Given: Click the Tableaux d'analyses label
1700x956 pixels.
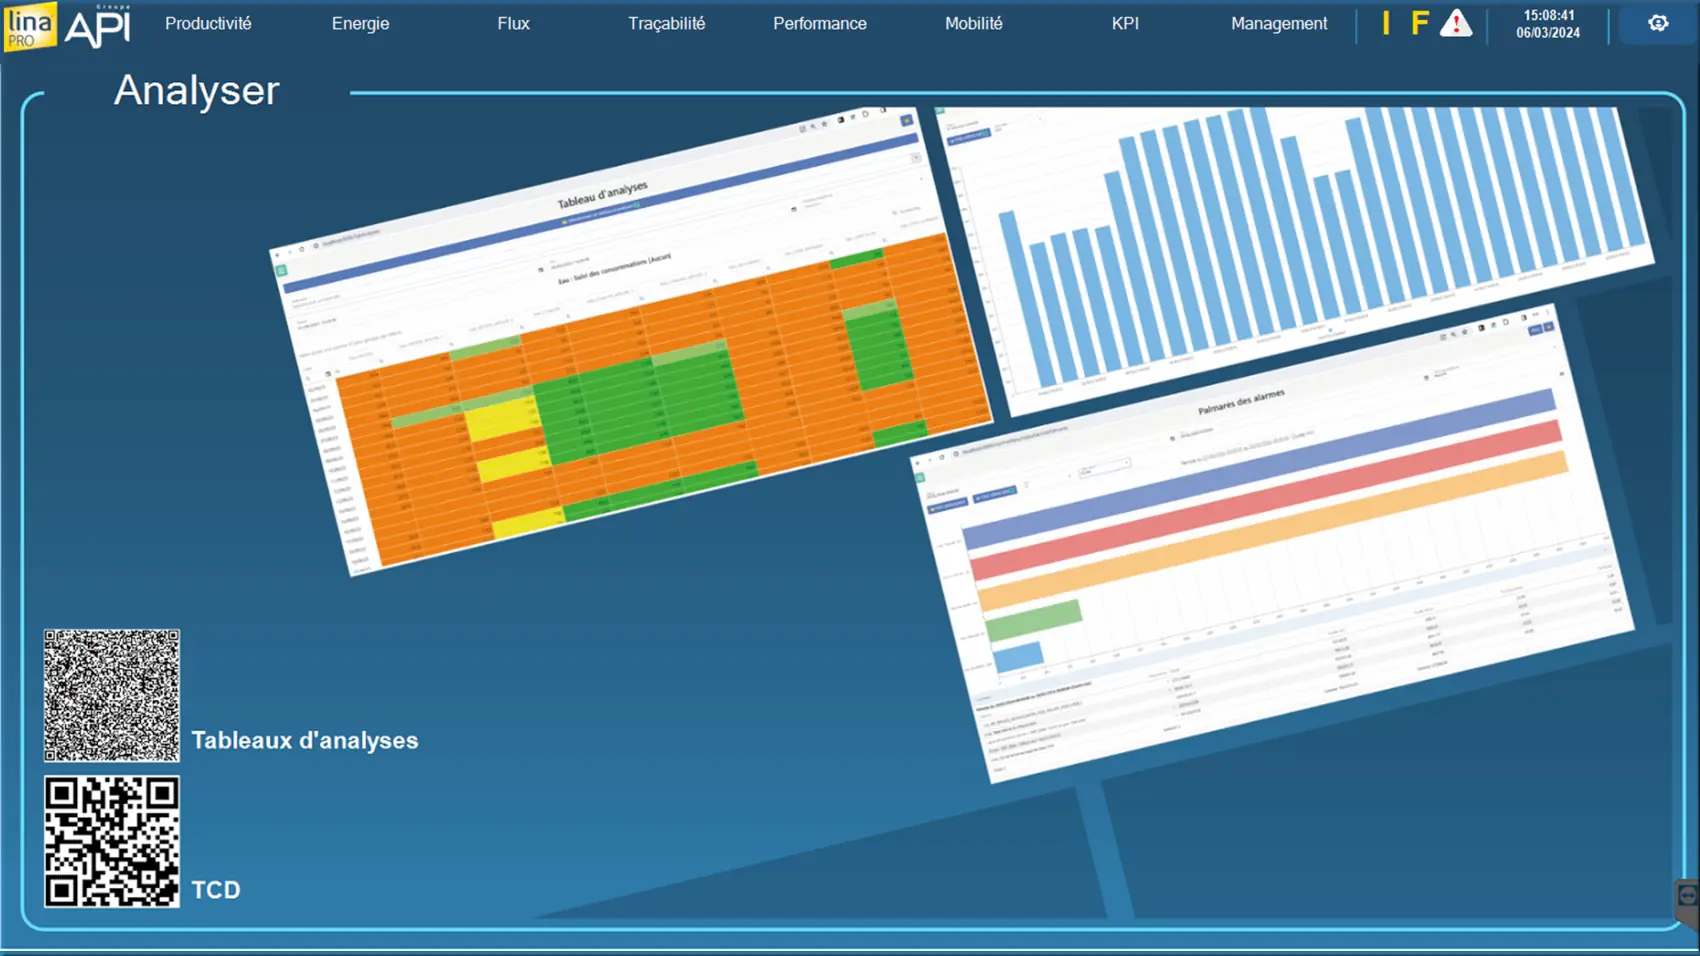Looking at the screenshot, I should tap(305, 741).
